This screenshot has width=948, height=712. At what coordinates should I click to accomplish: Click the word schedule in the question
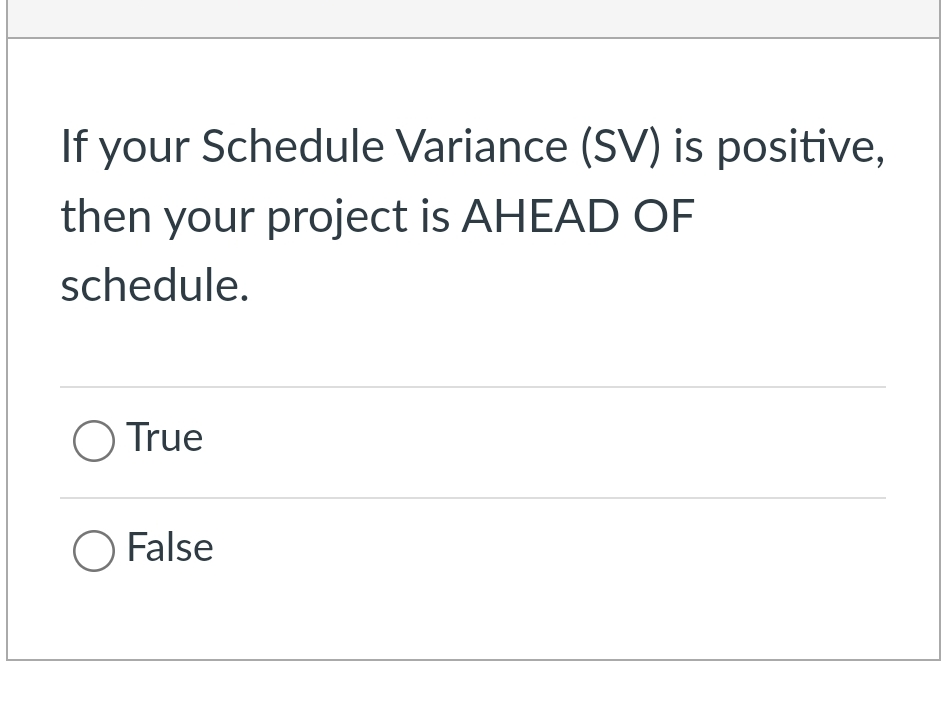pos(148,285)
